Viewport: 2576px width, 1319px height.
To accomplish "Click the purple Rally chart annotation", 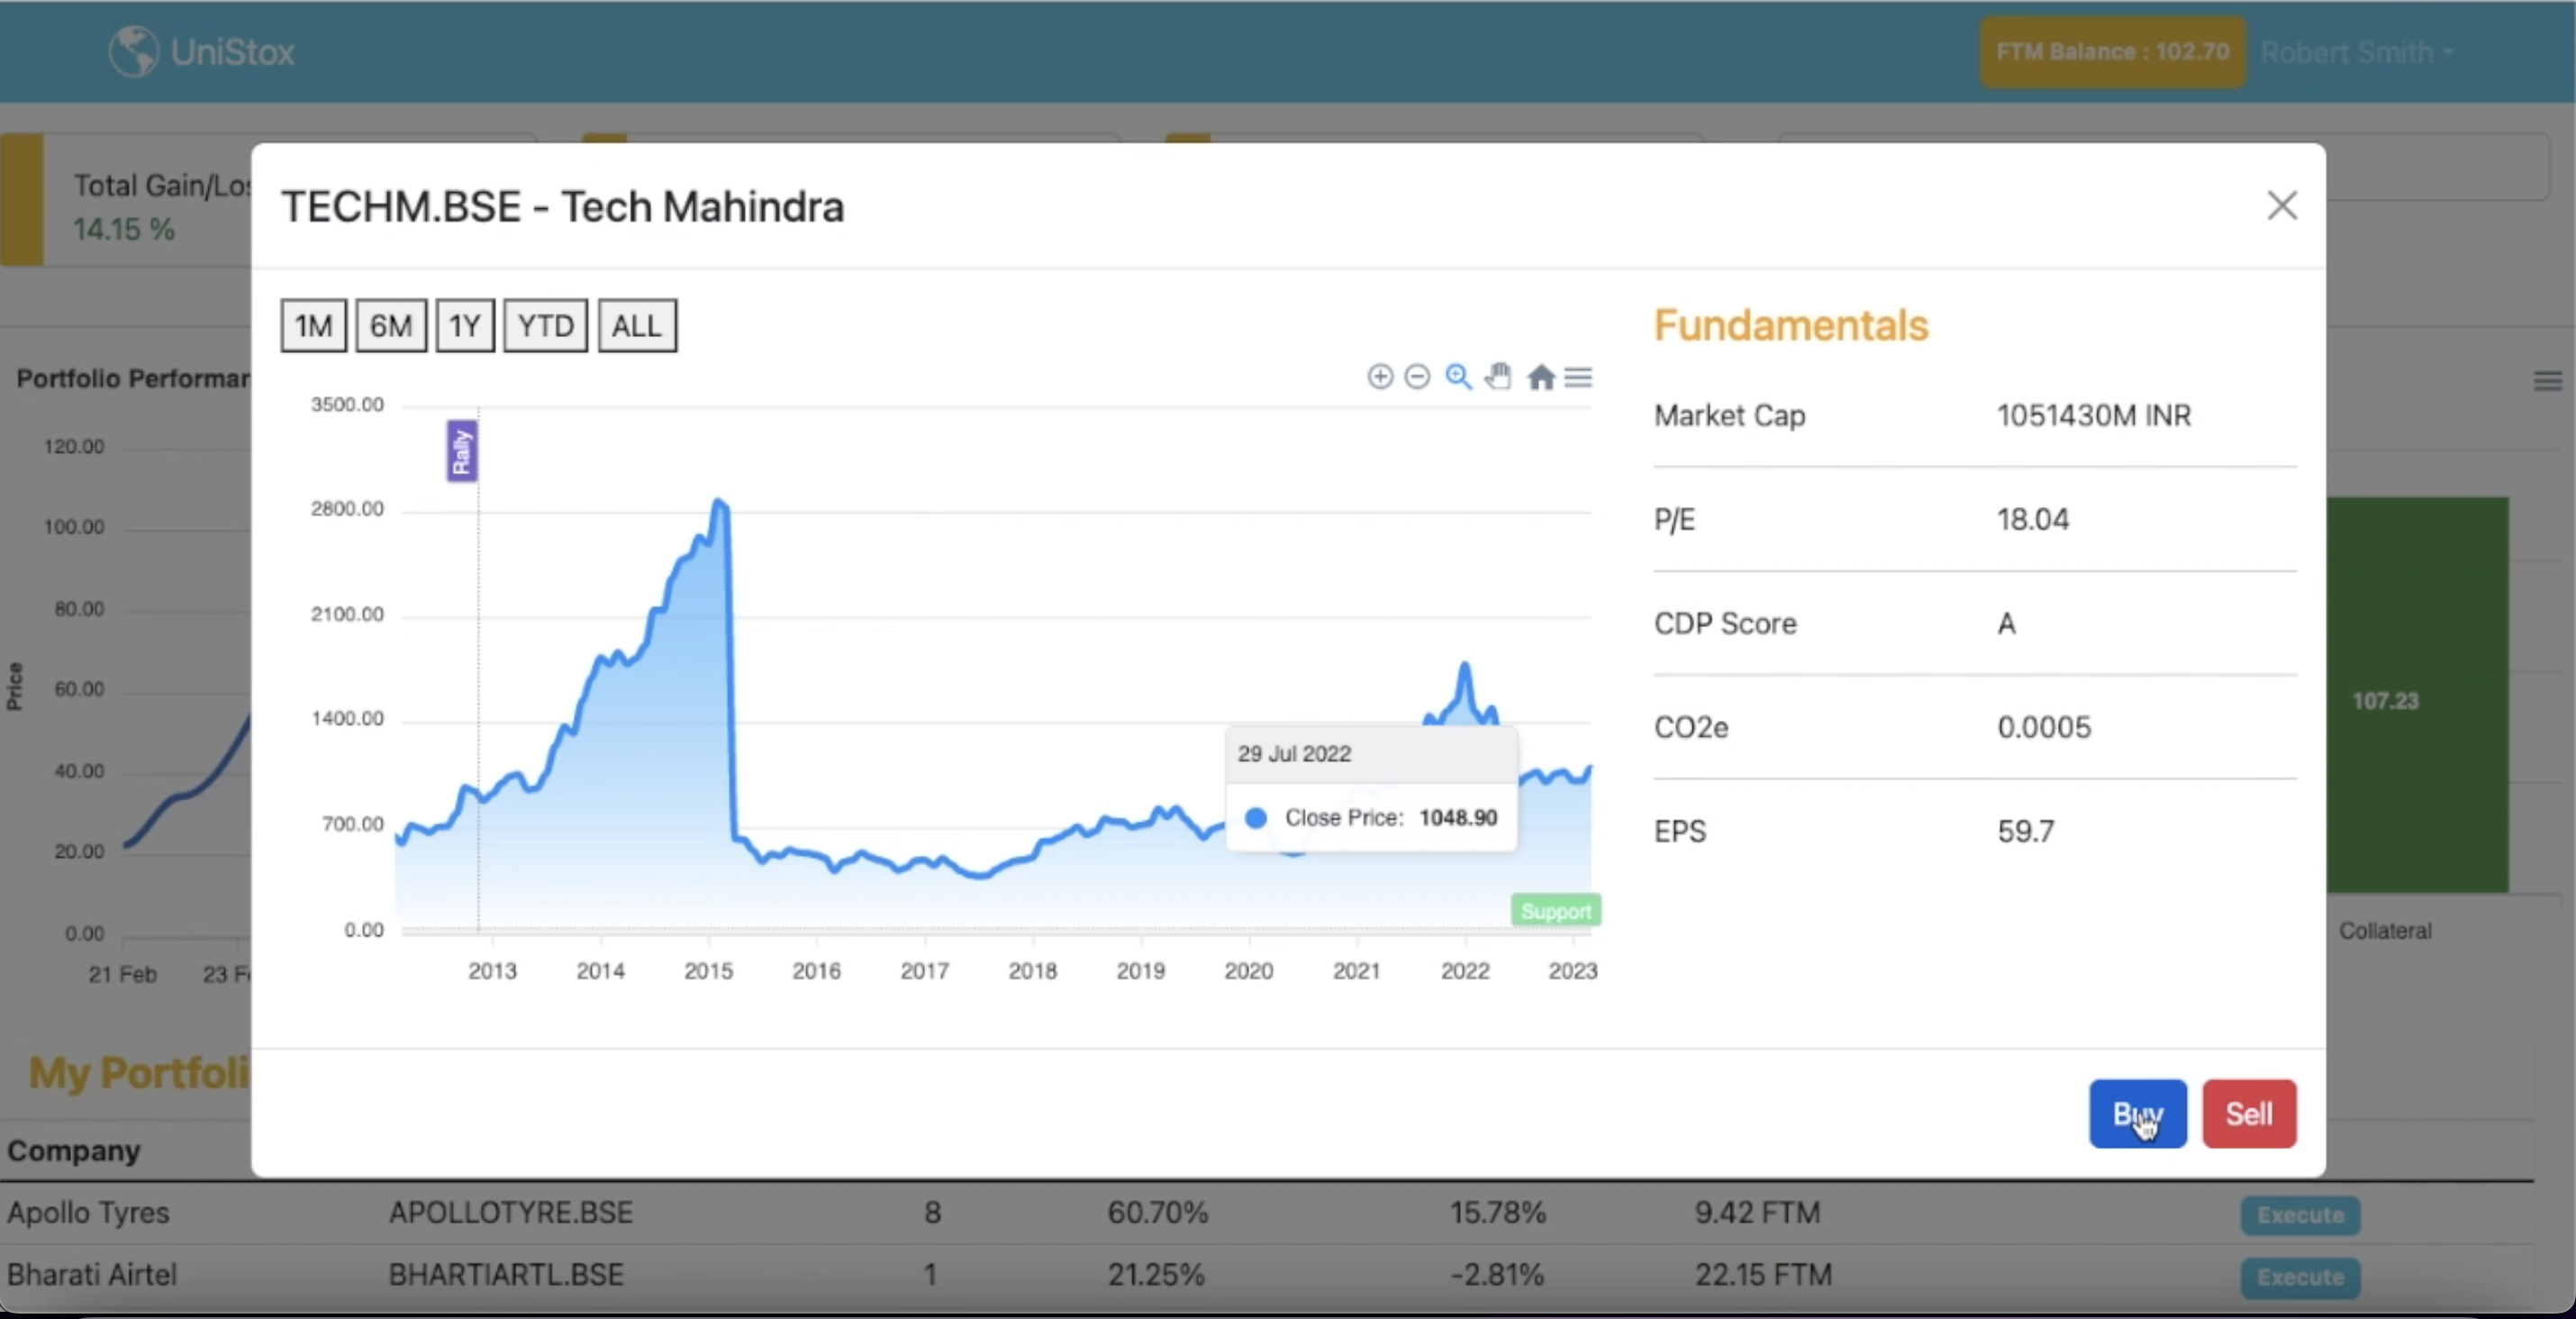I will coord(461,451).
